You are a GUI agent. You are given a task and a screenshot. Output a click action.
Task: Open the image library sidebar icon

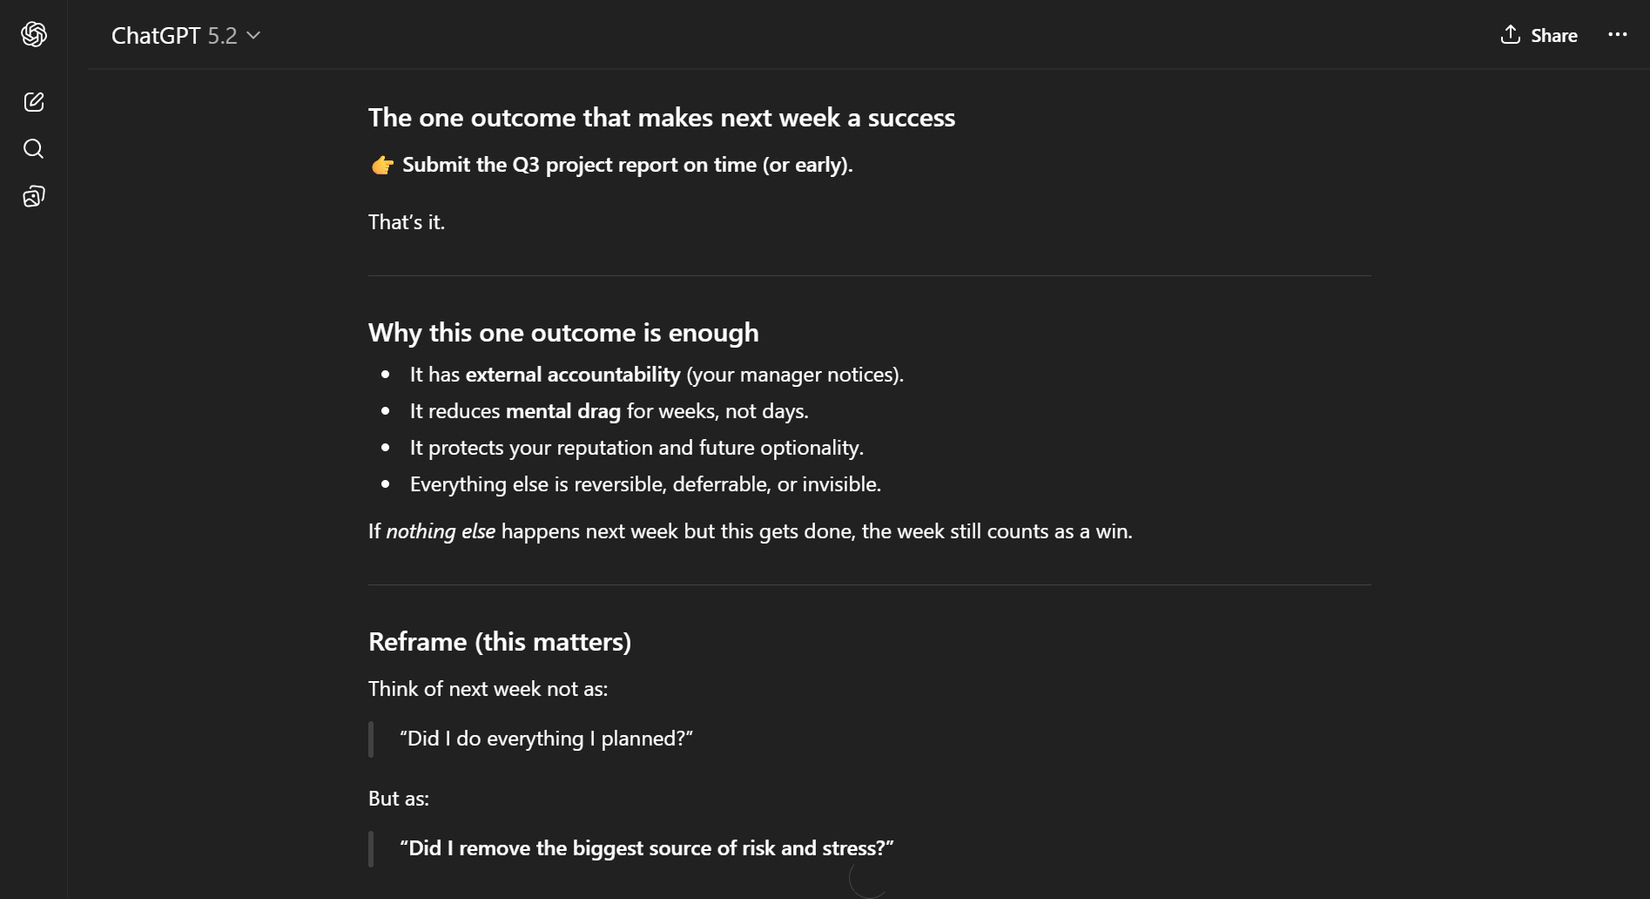[x=33, y=195]
